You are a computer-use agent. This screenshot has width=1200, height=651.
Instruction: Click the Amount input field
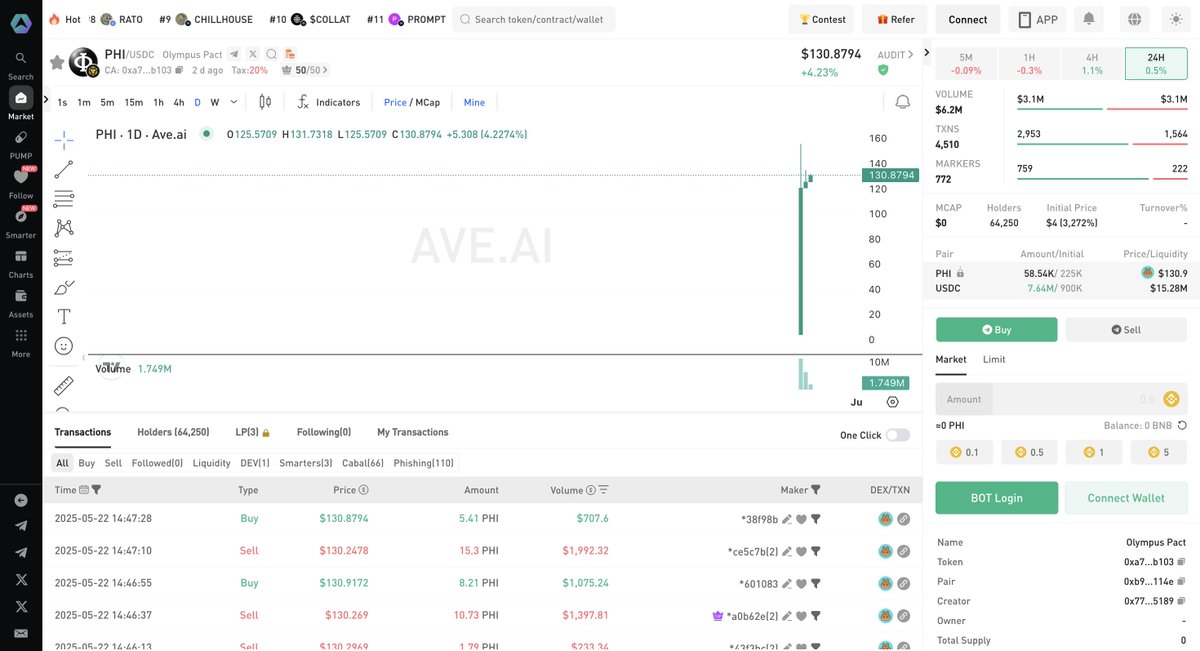[x=1060, y=399]
